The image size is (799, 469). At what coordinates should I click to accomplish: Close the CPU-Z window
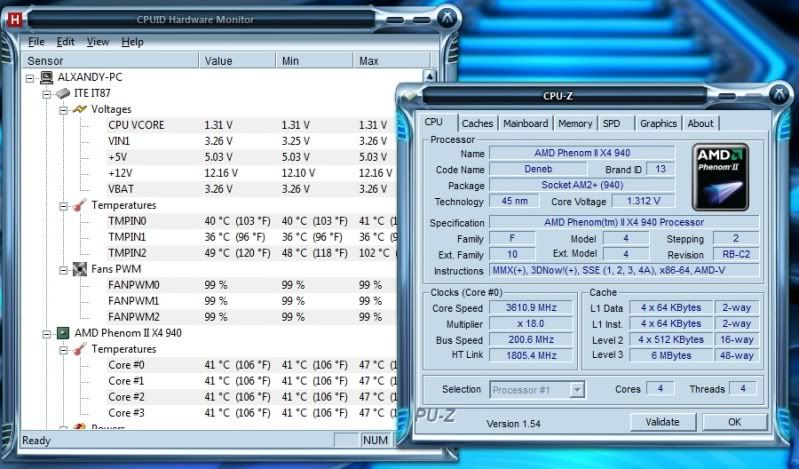[780, 94]
